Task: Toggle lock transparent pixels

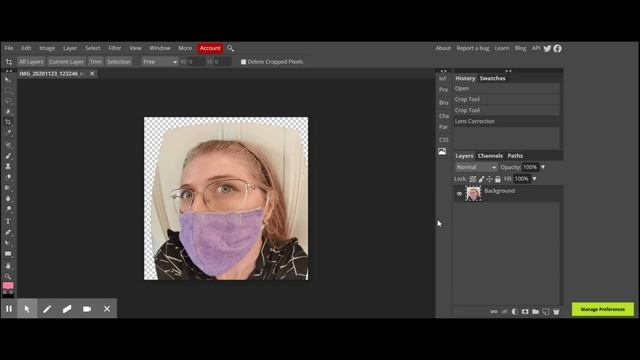Action: [x=473, y=179]
